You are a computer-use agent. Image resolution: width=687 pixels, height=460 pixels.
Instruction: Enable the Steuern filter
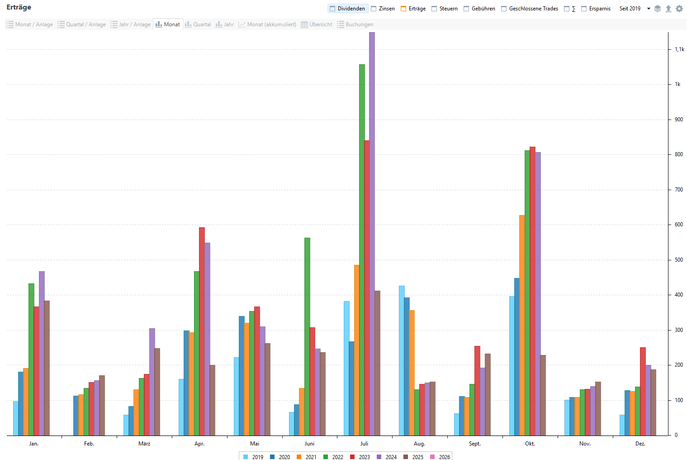(444, 8)
